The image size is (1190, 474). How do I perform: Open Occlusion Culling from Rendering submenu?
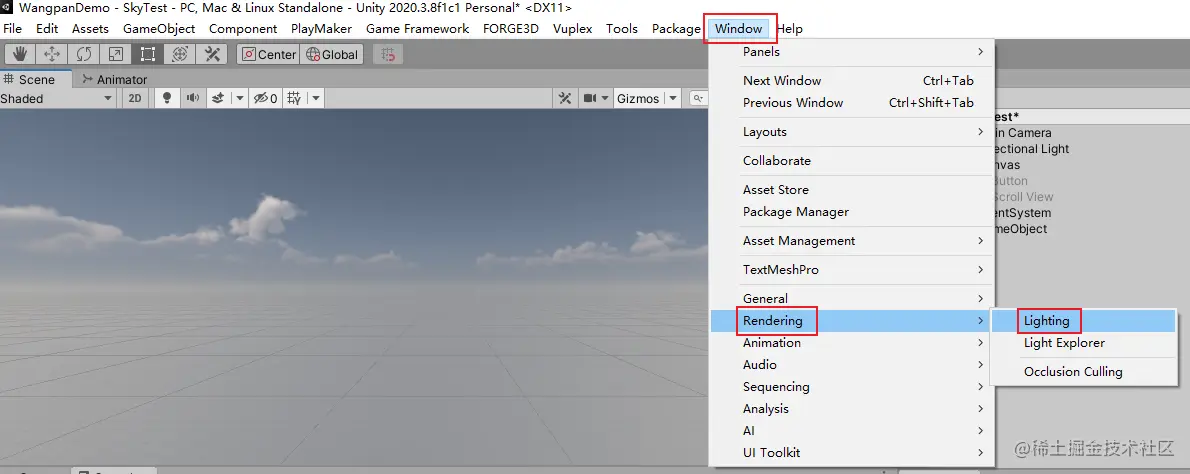click(1084, 372)
